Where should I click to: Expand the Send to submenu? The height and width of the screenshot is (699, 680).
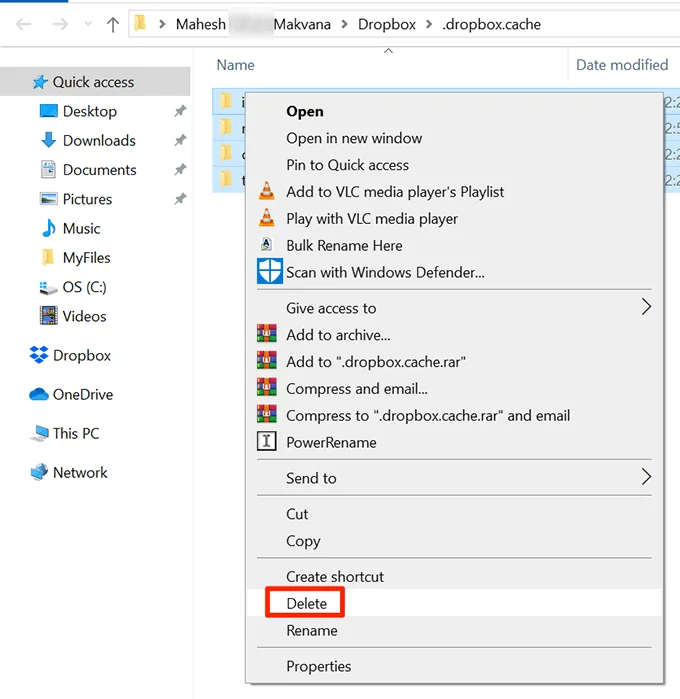(454, 478)
